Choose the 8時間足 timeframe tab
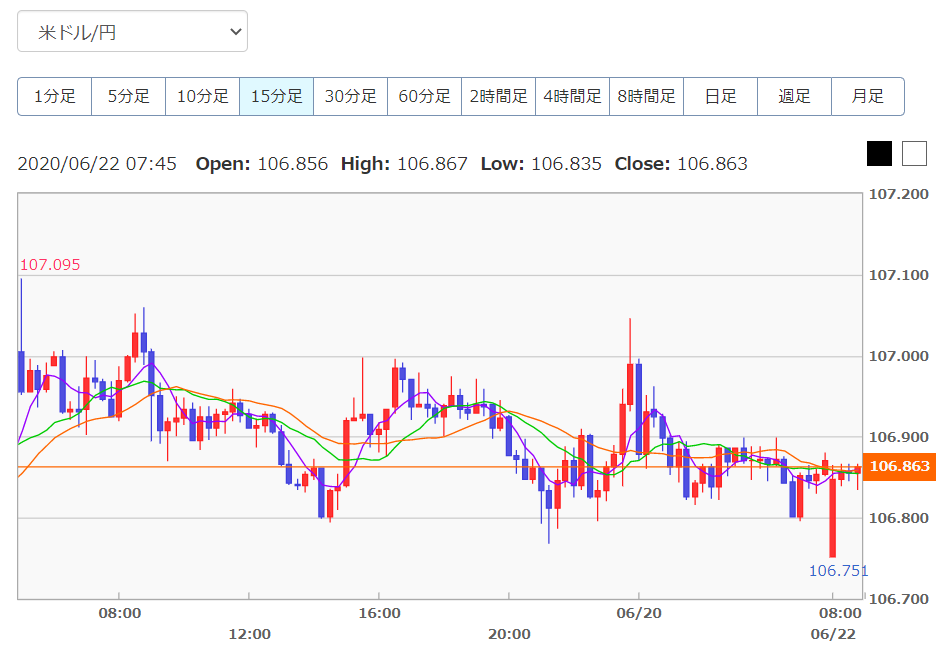Image resolution: width=951 pixels, height=654 pixels. coord(647,96)
